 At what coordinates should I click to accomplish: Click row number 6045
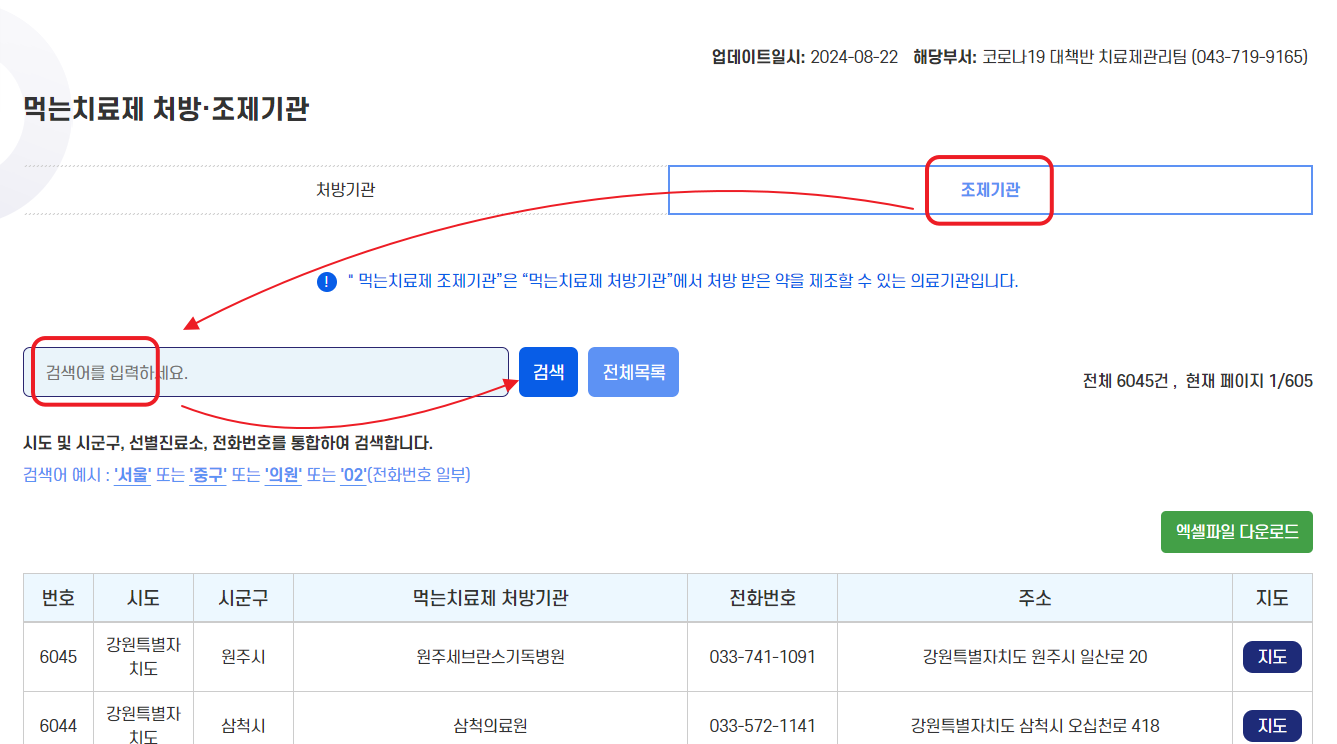pyautogui.click(x=58, y=657)
